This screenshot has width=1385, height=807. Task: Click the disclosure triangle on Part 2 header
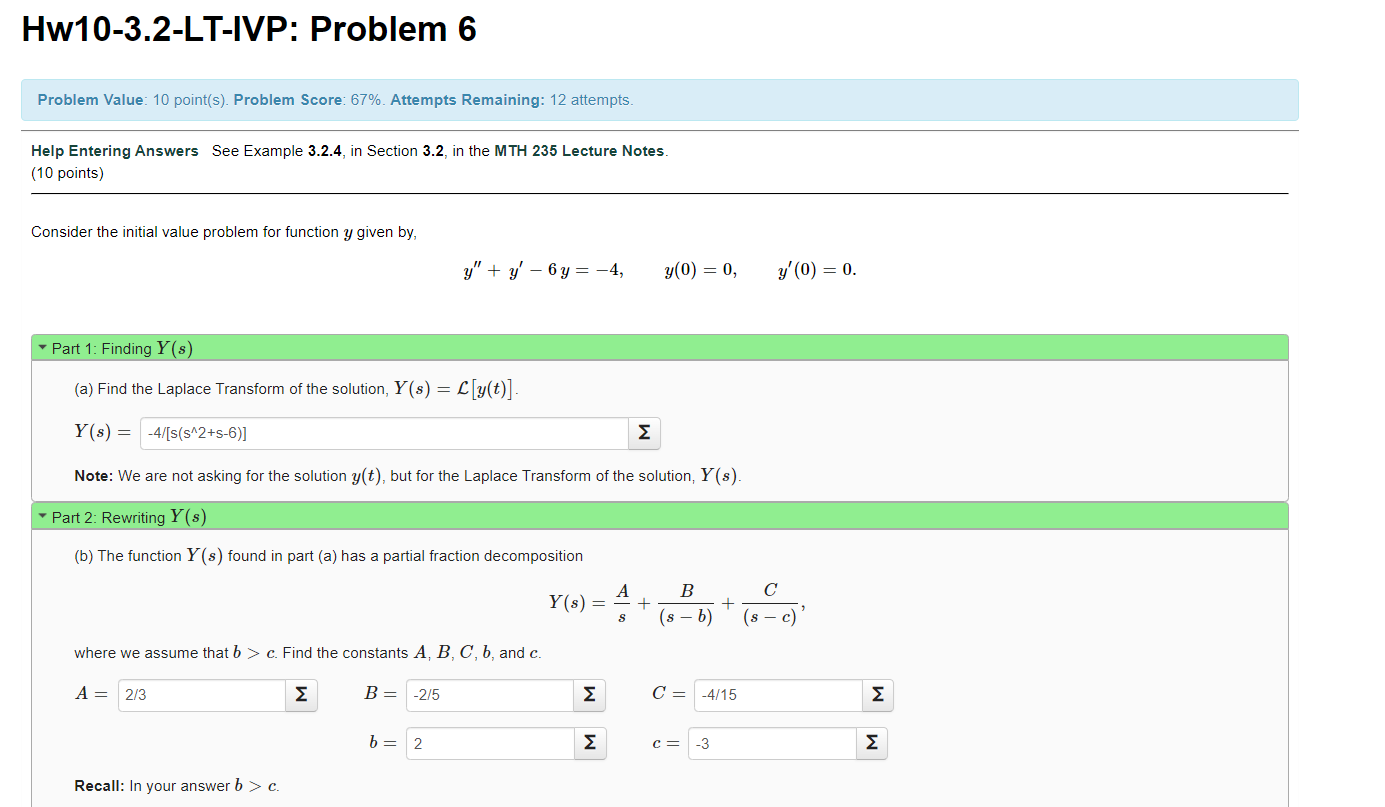click(x=42, y=517)
